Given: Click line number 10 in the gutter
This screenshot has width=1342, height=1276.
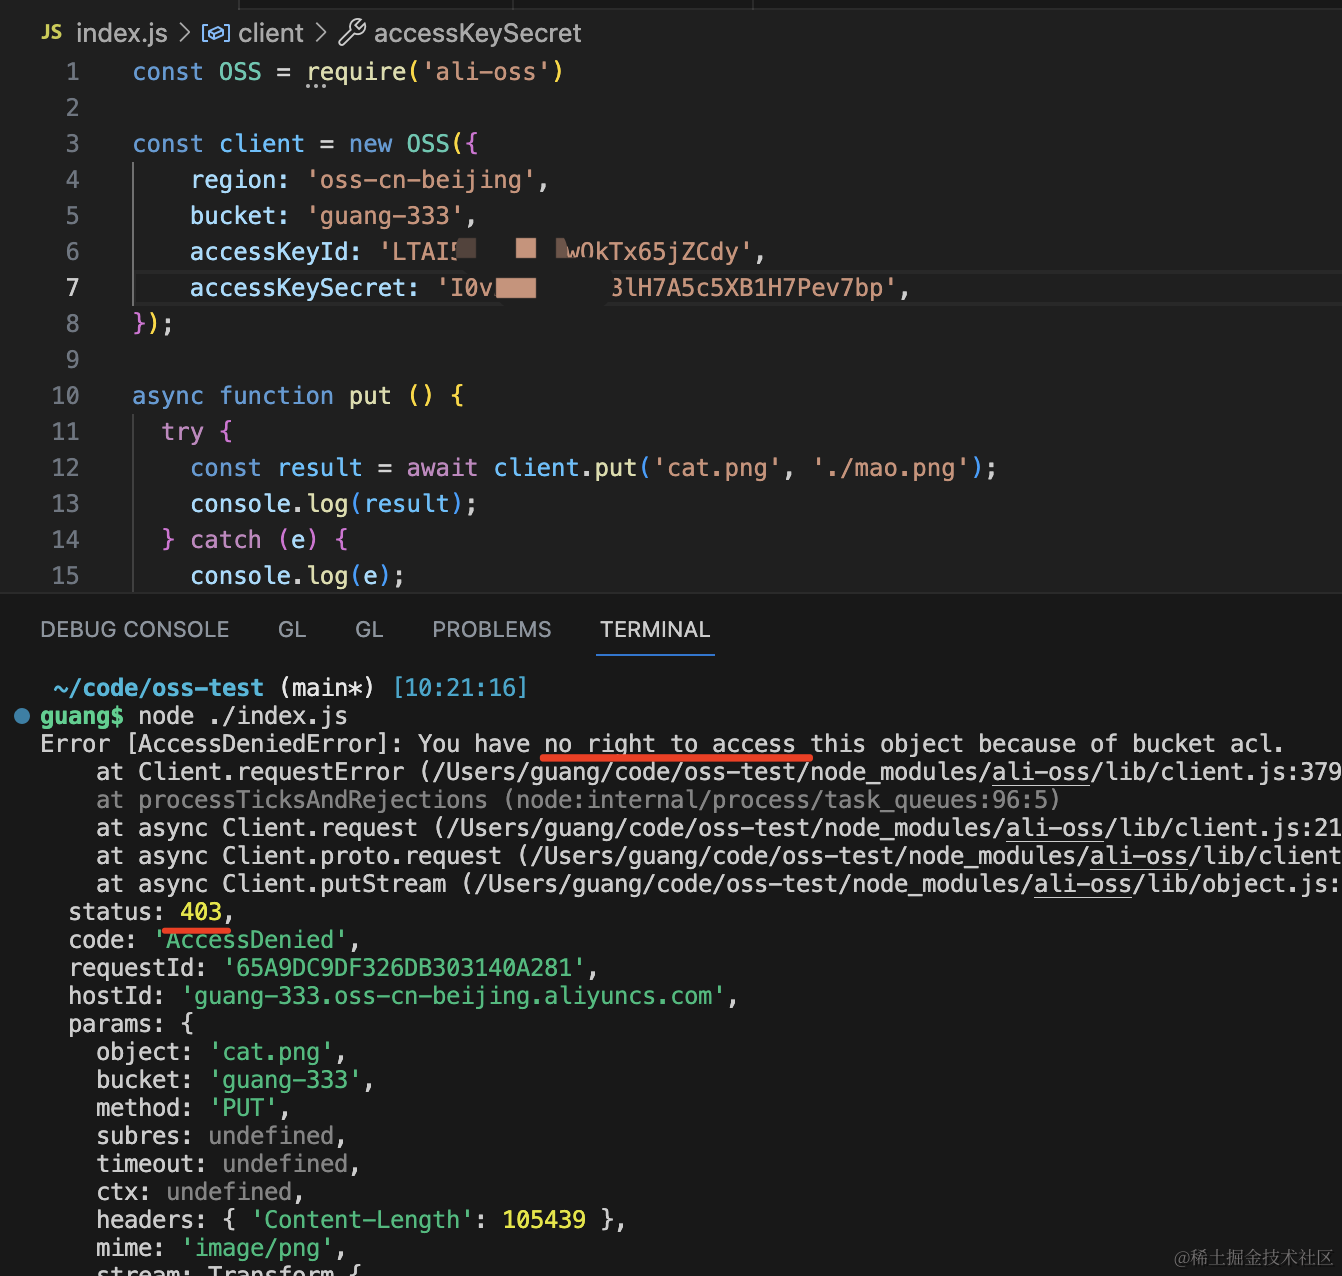Looking at the screenshot, I should [x=66, y=396].
